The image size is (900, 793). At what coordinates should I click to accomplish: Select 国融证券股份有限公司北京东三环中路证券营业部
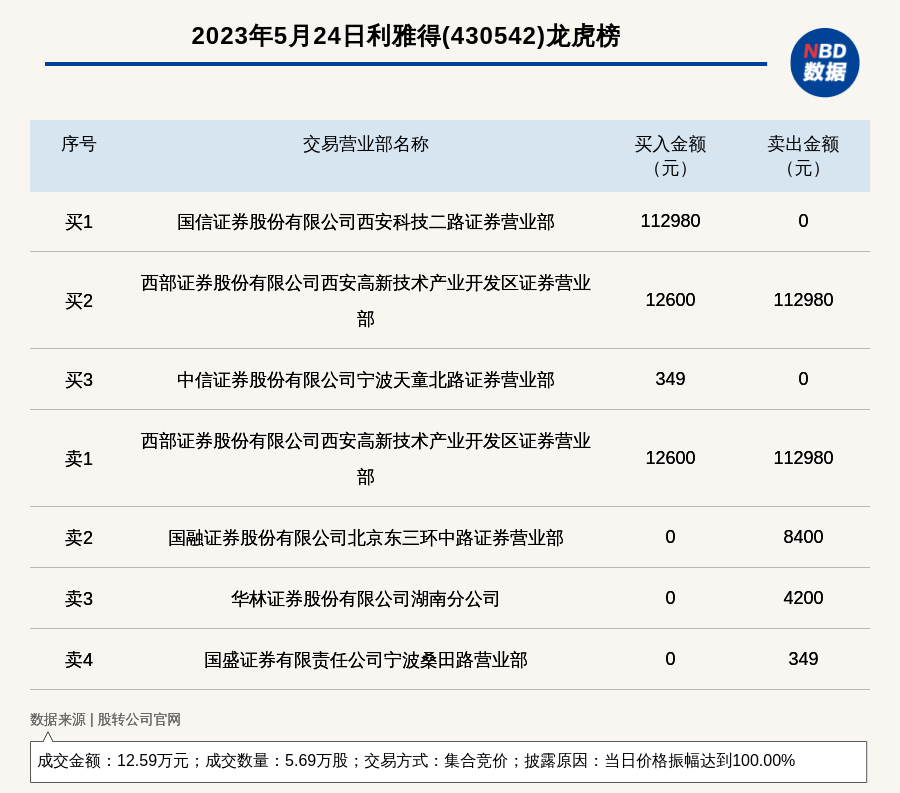pos(366,538)
